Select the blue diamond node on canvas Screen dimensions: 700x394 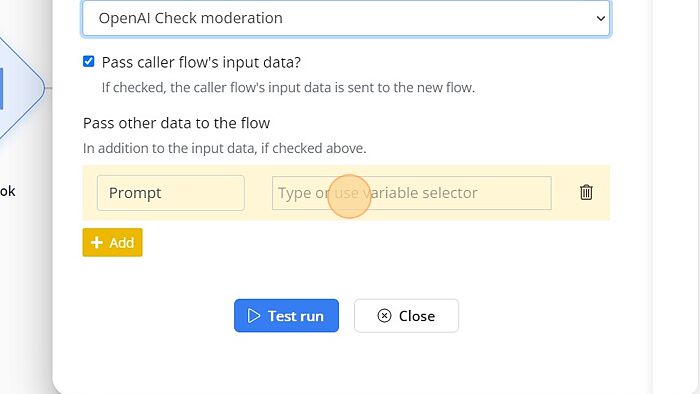(20, 88)
